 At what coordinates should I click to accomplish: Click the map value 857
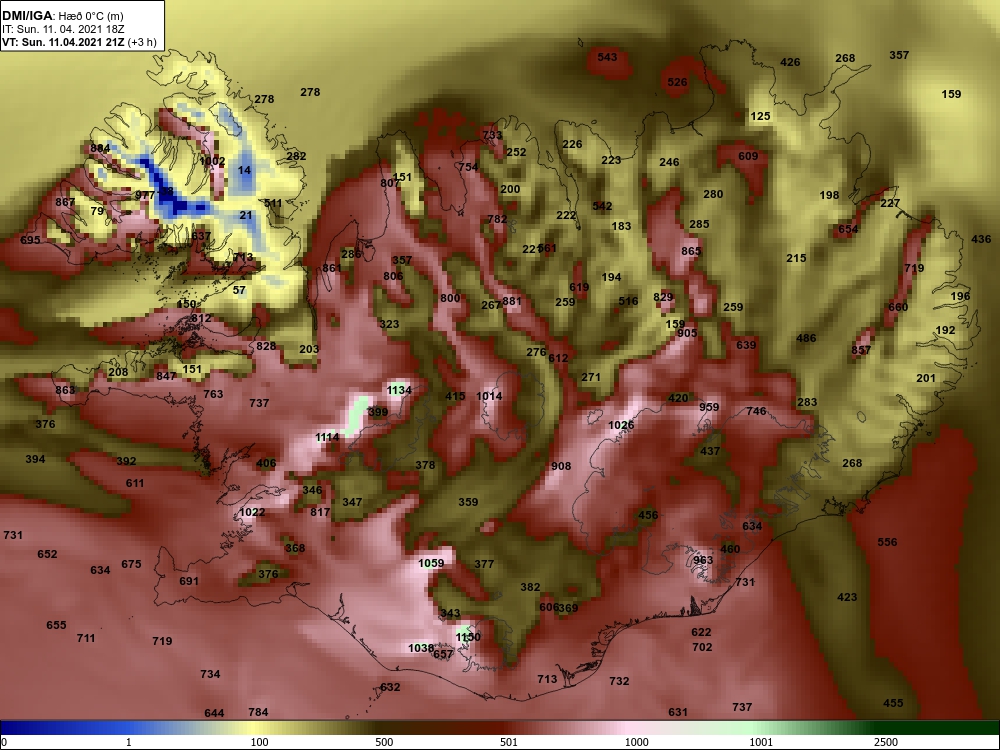click(x=861, y=351)
